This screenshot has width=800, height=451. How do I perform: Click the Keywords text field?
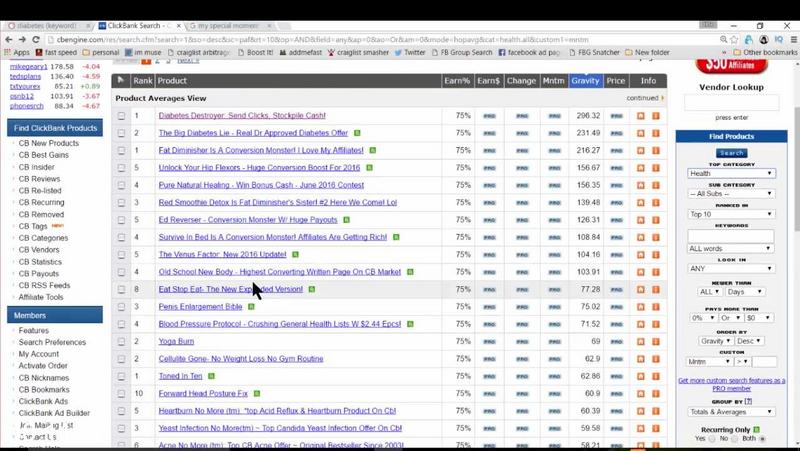[x=731, y=236]
